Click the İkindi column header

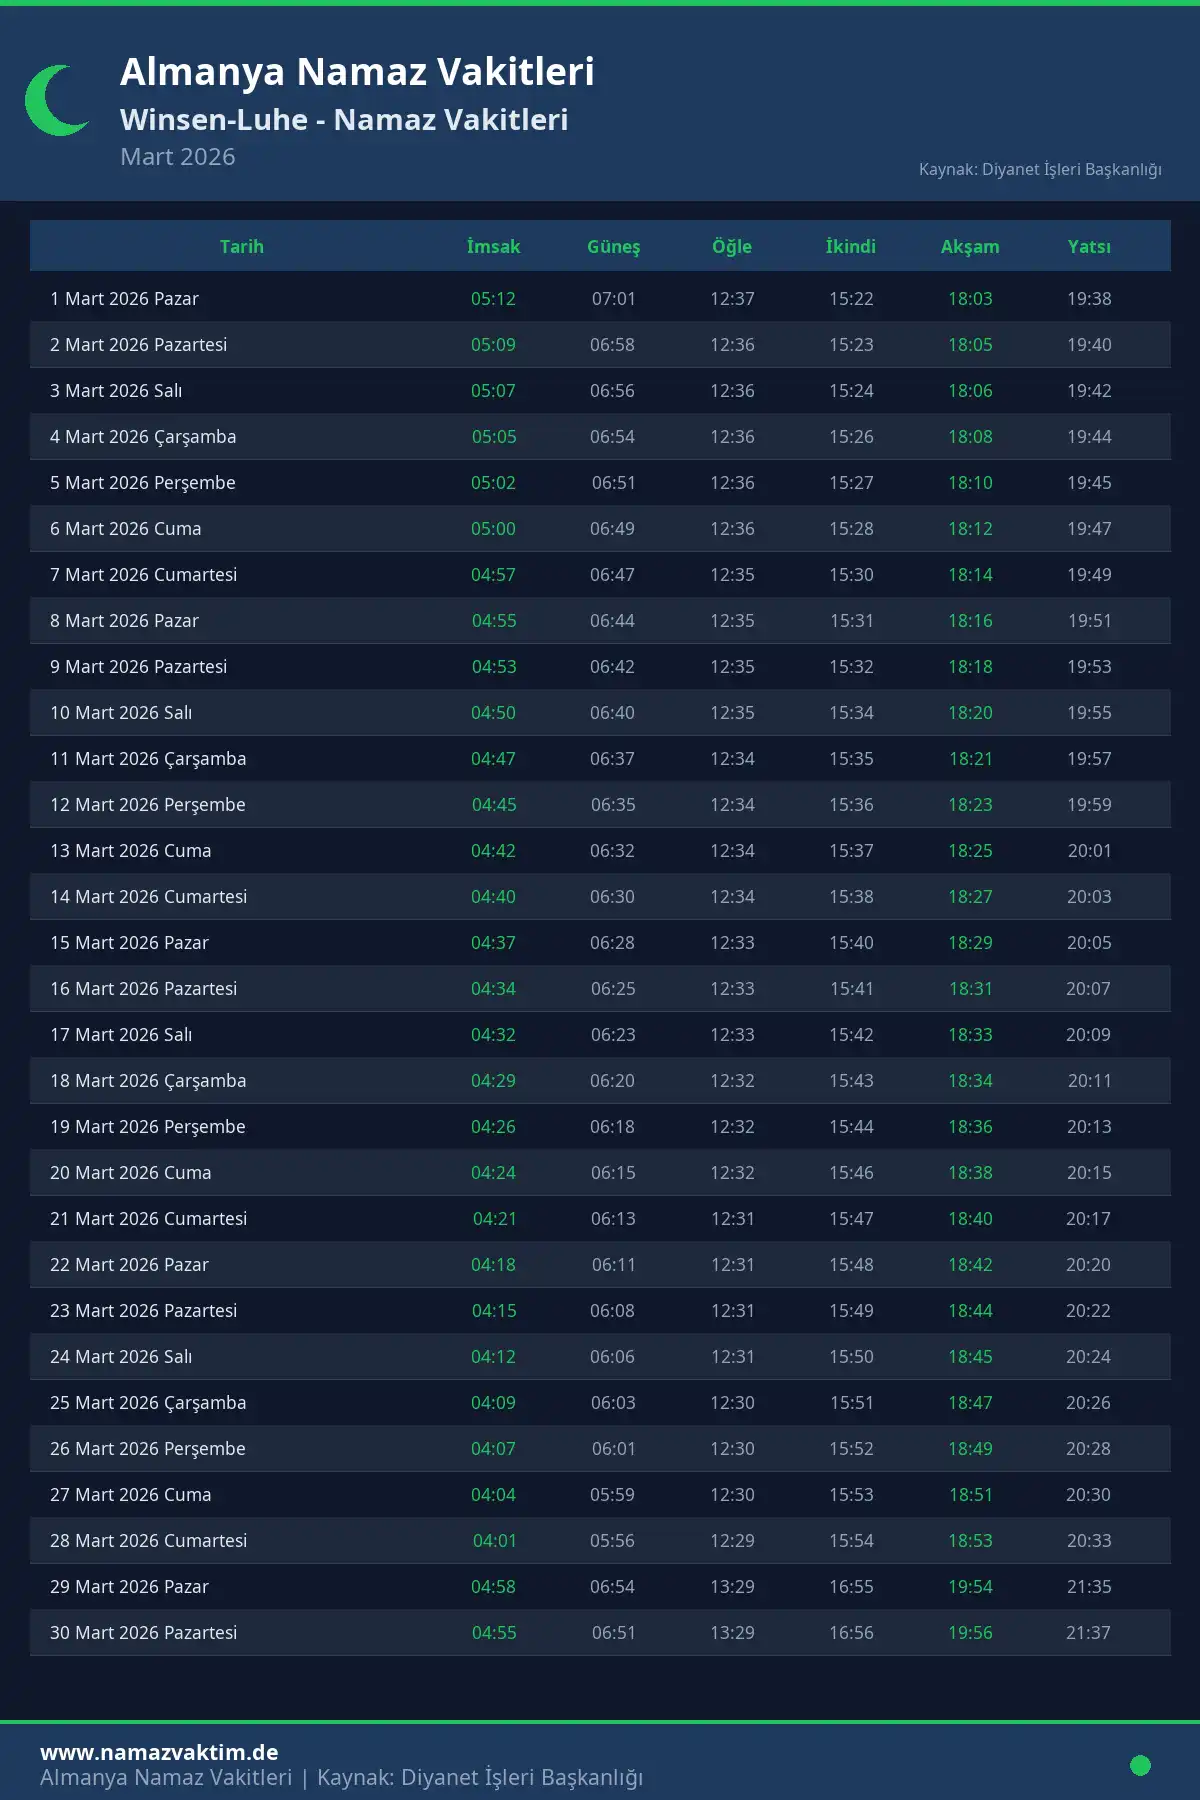(x=851, y=246)
